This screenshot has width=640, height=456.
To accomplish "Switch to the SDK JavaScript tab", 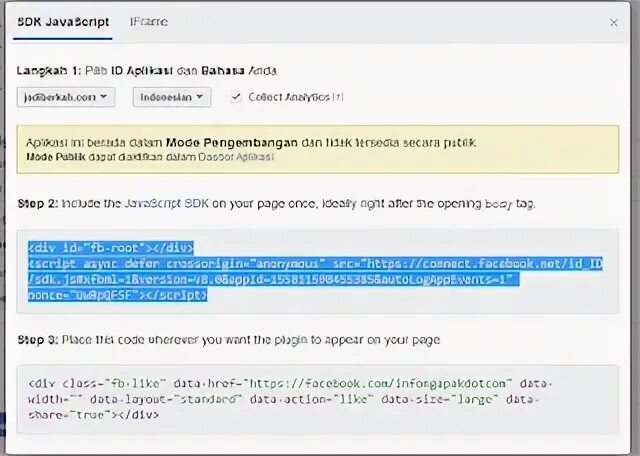I will coord(63,22).
